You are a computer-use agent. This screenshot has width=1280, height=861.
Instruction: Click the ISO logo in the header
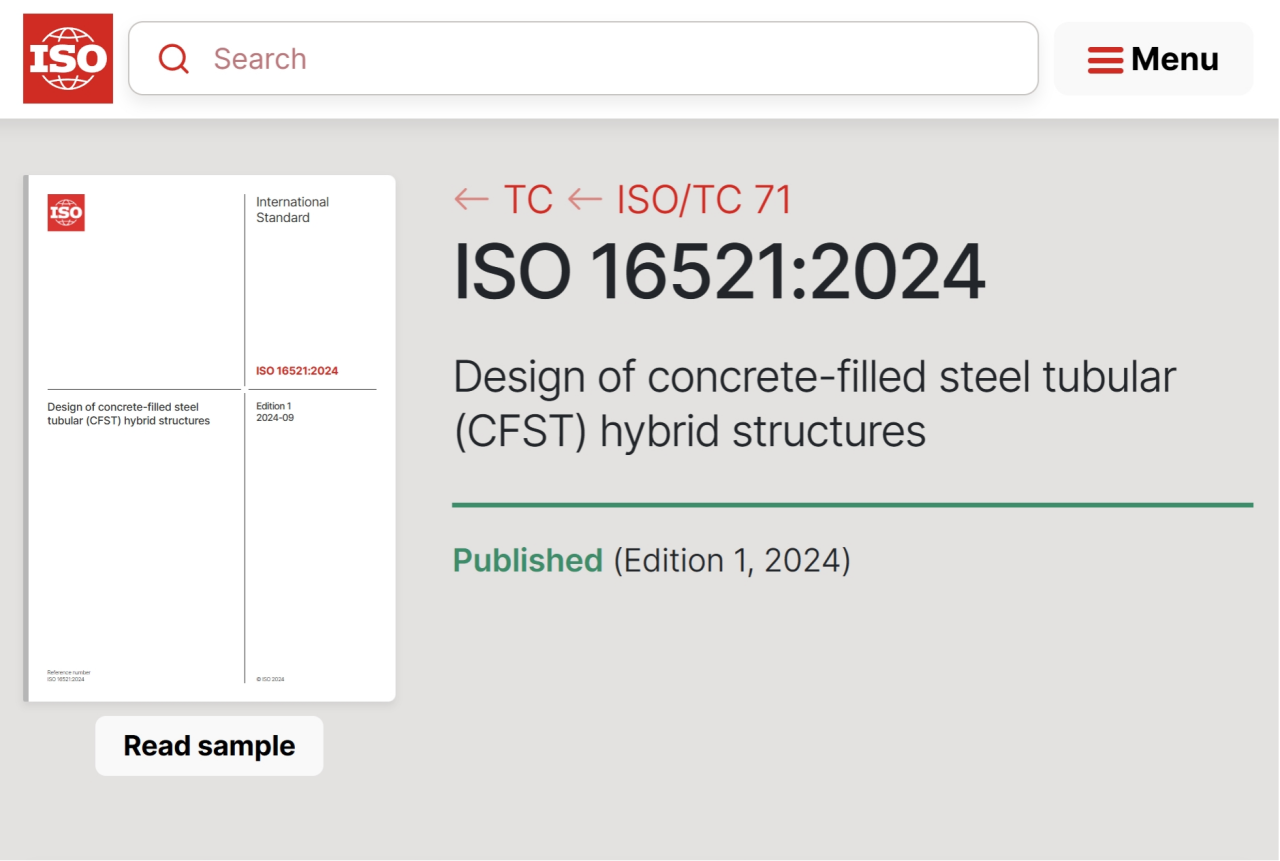68,59
